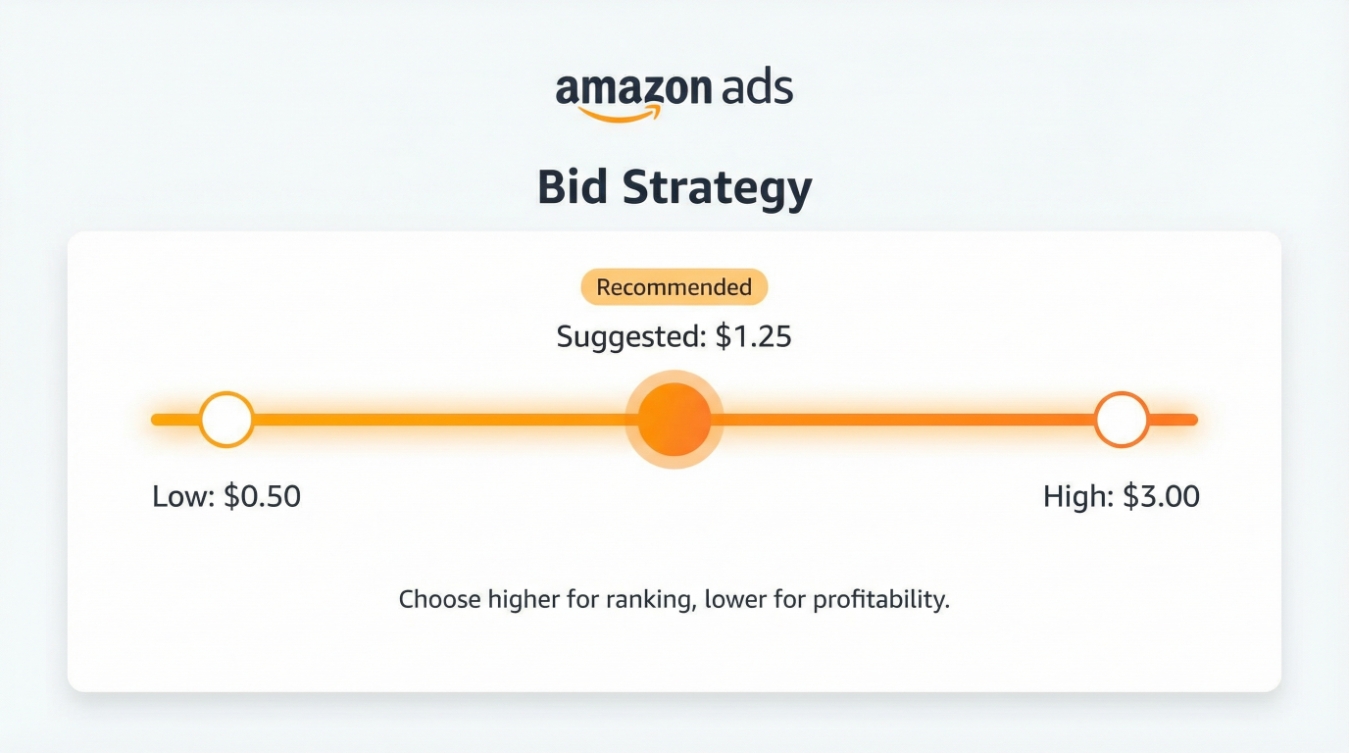This screenshot has width=1349, height=753.
Task: Click the Low: $0.50 label
Action: (226, 496)
